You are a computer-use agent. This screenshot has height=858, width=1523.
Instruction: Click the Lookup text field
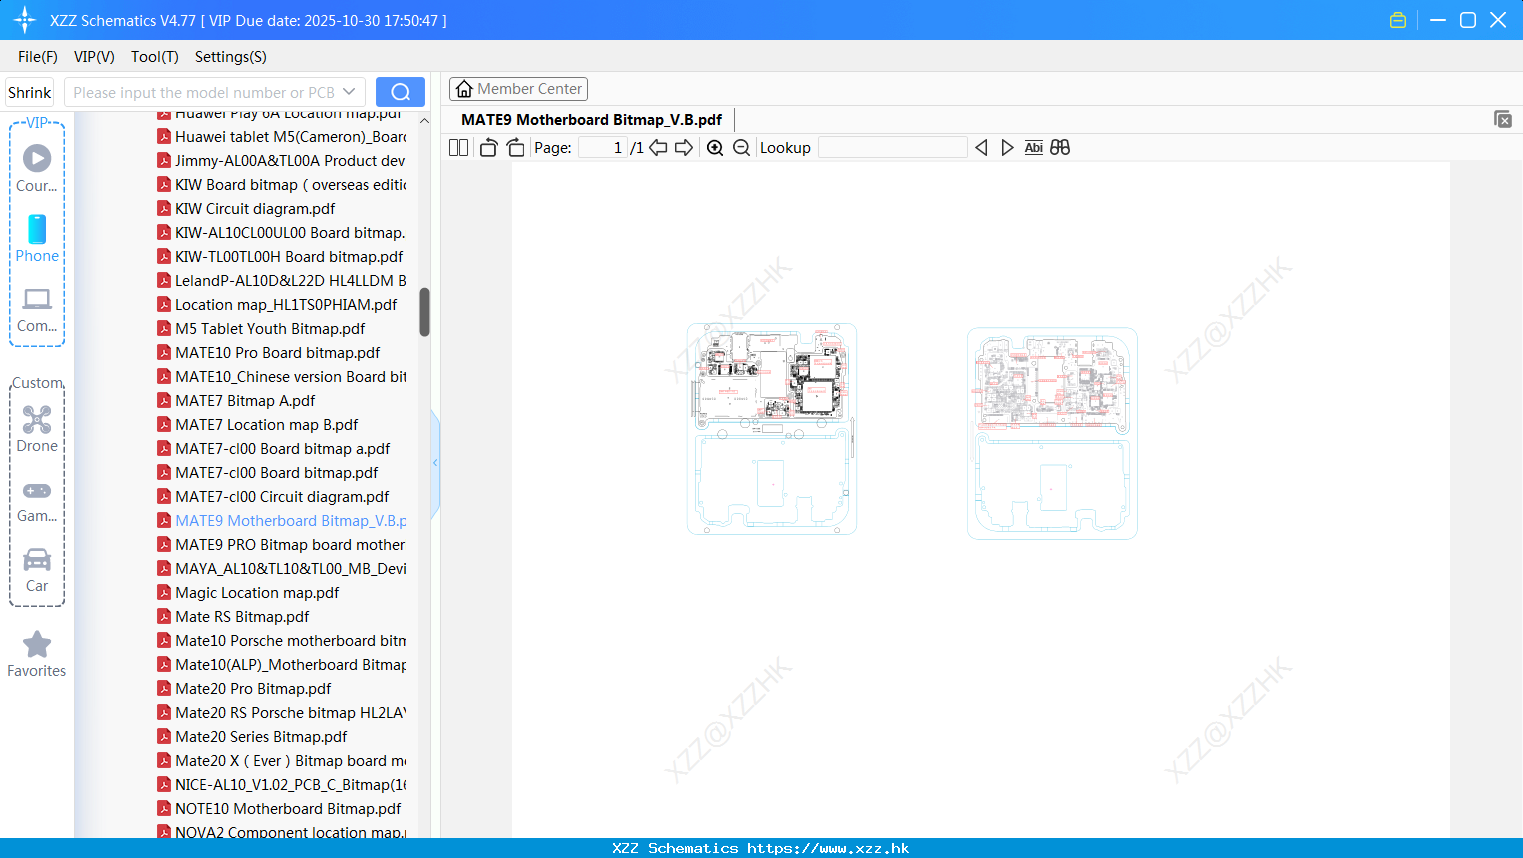pos(892,148)
